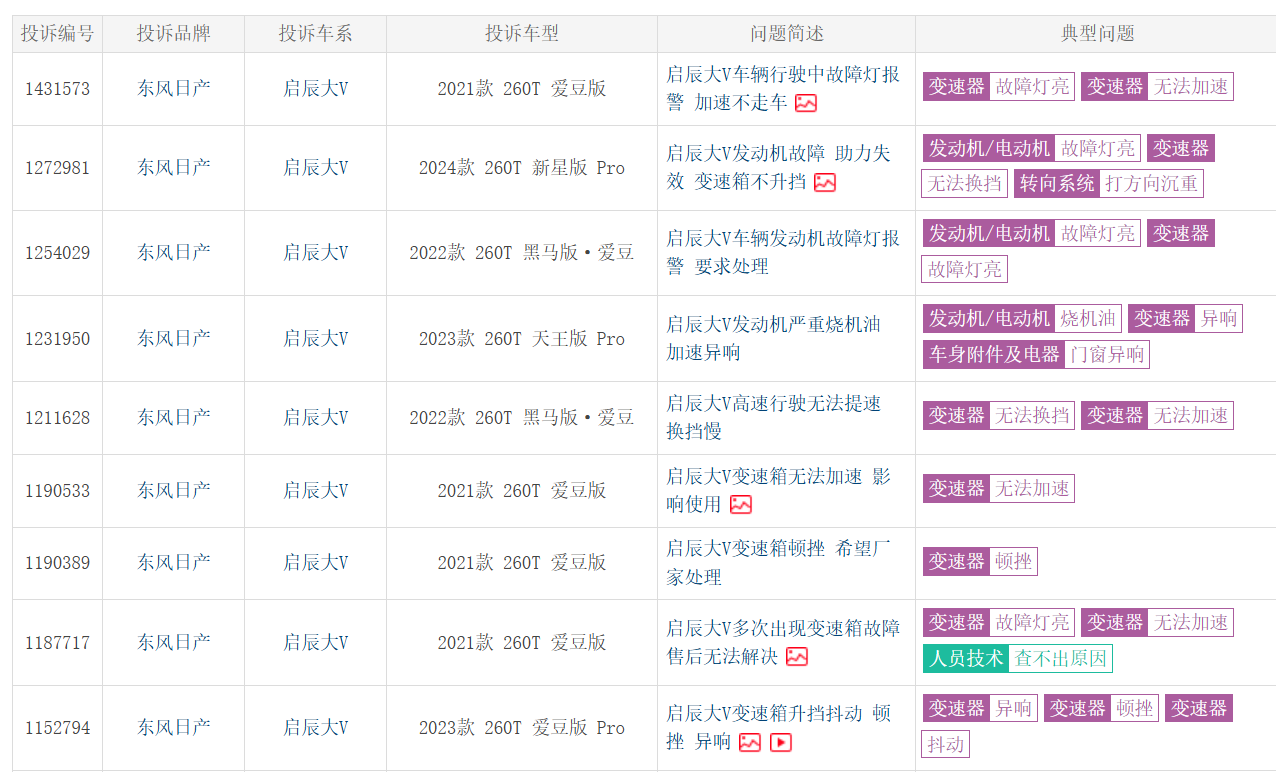Select complaint number 1254029
Screen dimensions: 1276x772
[x=57, y=253]
